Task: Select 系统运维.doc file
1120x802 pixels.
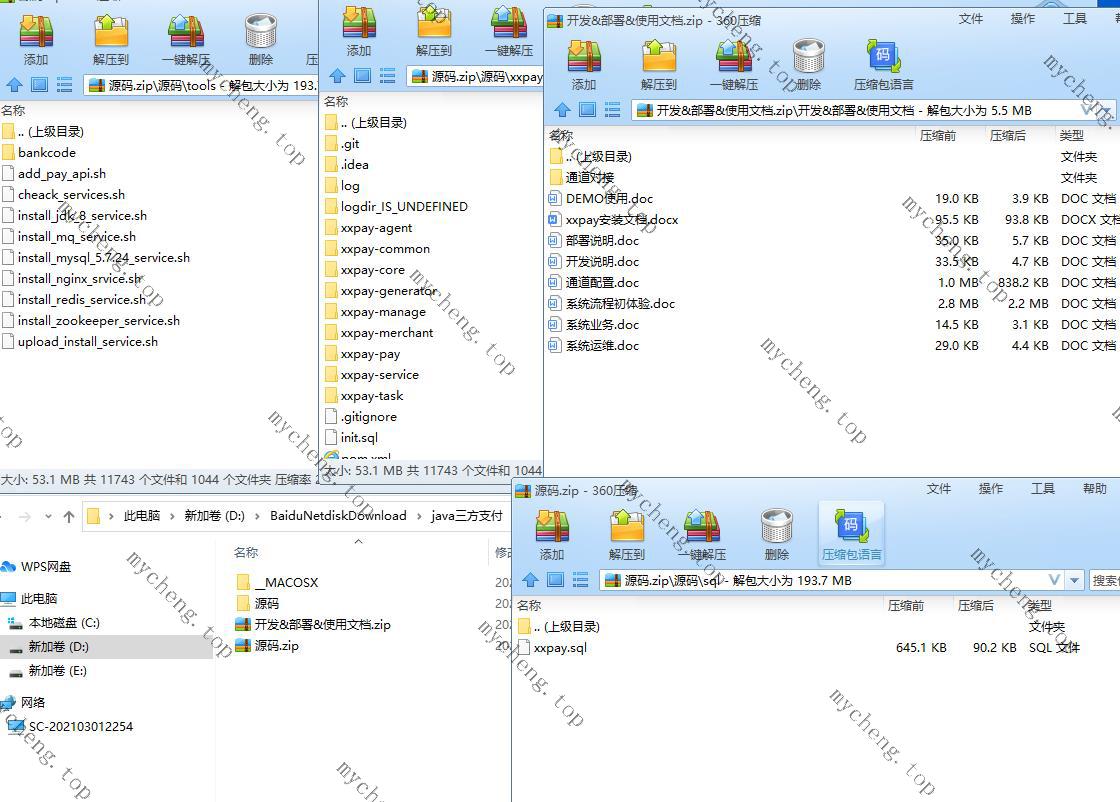Action: click(x=602, y=346)
